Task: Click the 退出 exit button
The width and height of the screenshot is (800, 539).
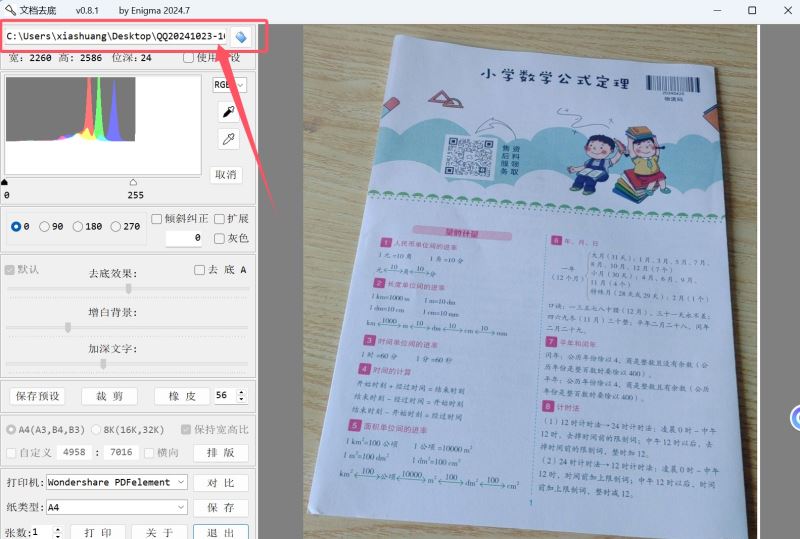Action: [221, 532]
